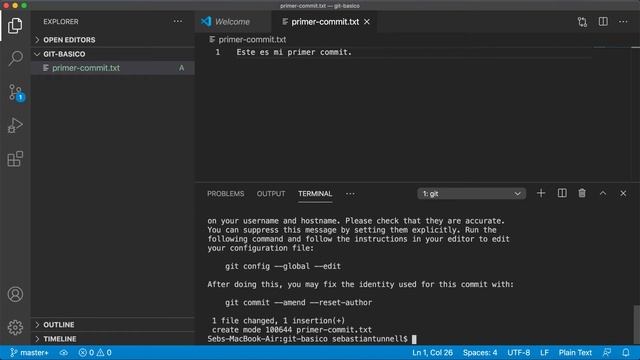Open editor More Actions ellipsis
This screenshot has height=360, width=640.
coord(623,22)
